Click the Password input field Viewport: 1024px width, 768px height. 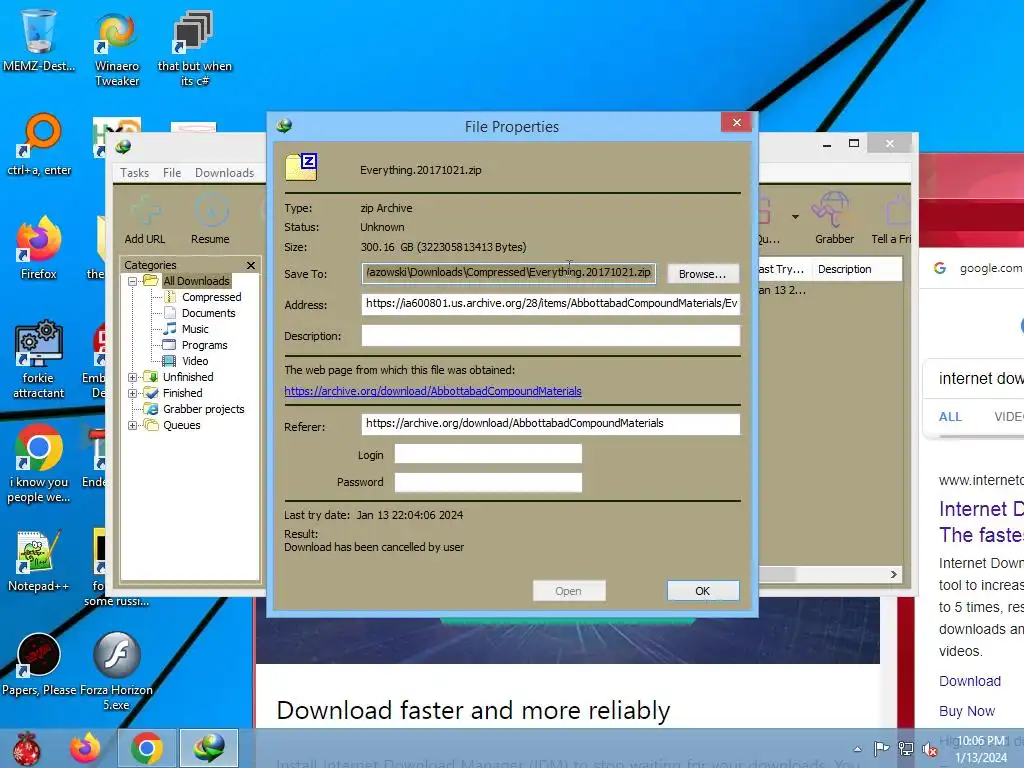[x=488, y=482]
